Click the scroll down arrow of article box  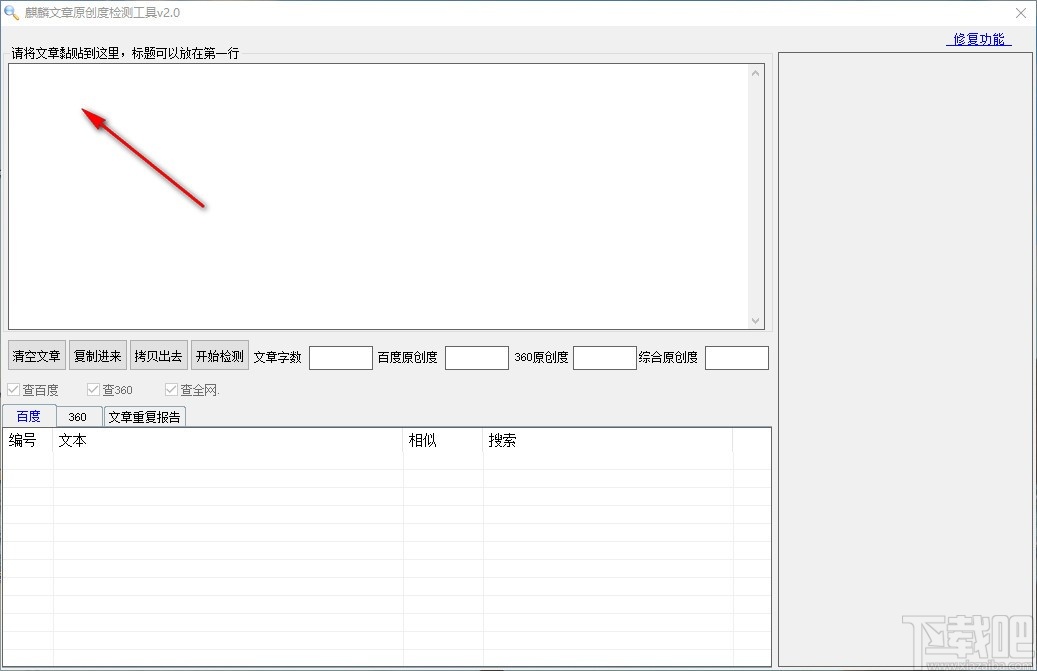click(755, 321)
